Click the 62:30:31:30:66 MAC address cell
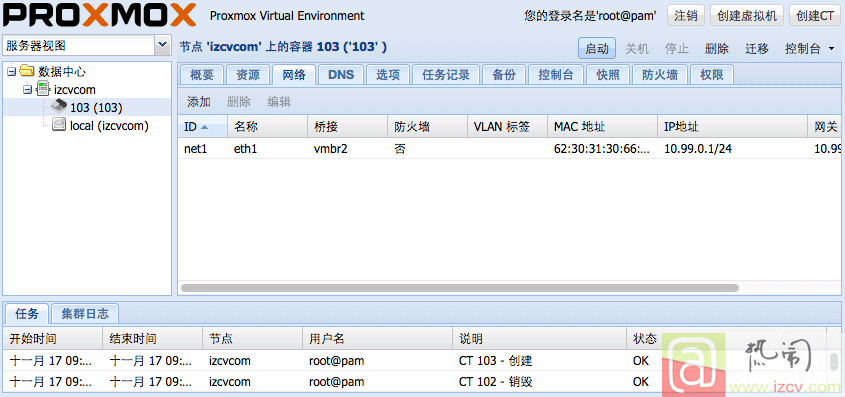 [601, 149]
